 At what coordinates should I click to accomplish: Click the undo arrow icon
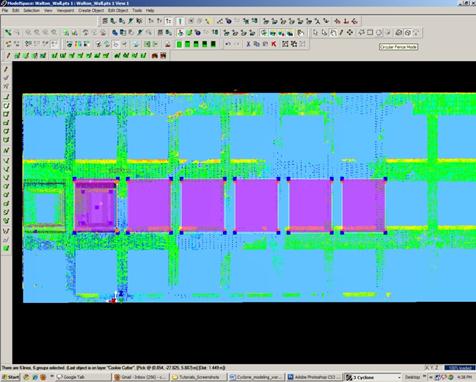pyautogui.click(x=228, y=44)
